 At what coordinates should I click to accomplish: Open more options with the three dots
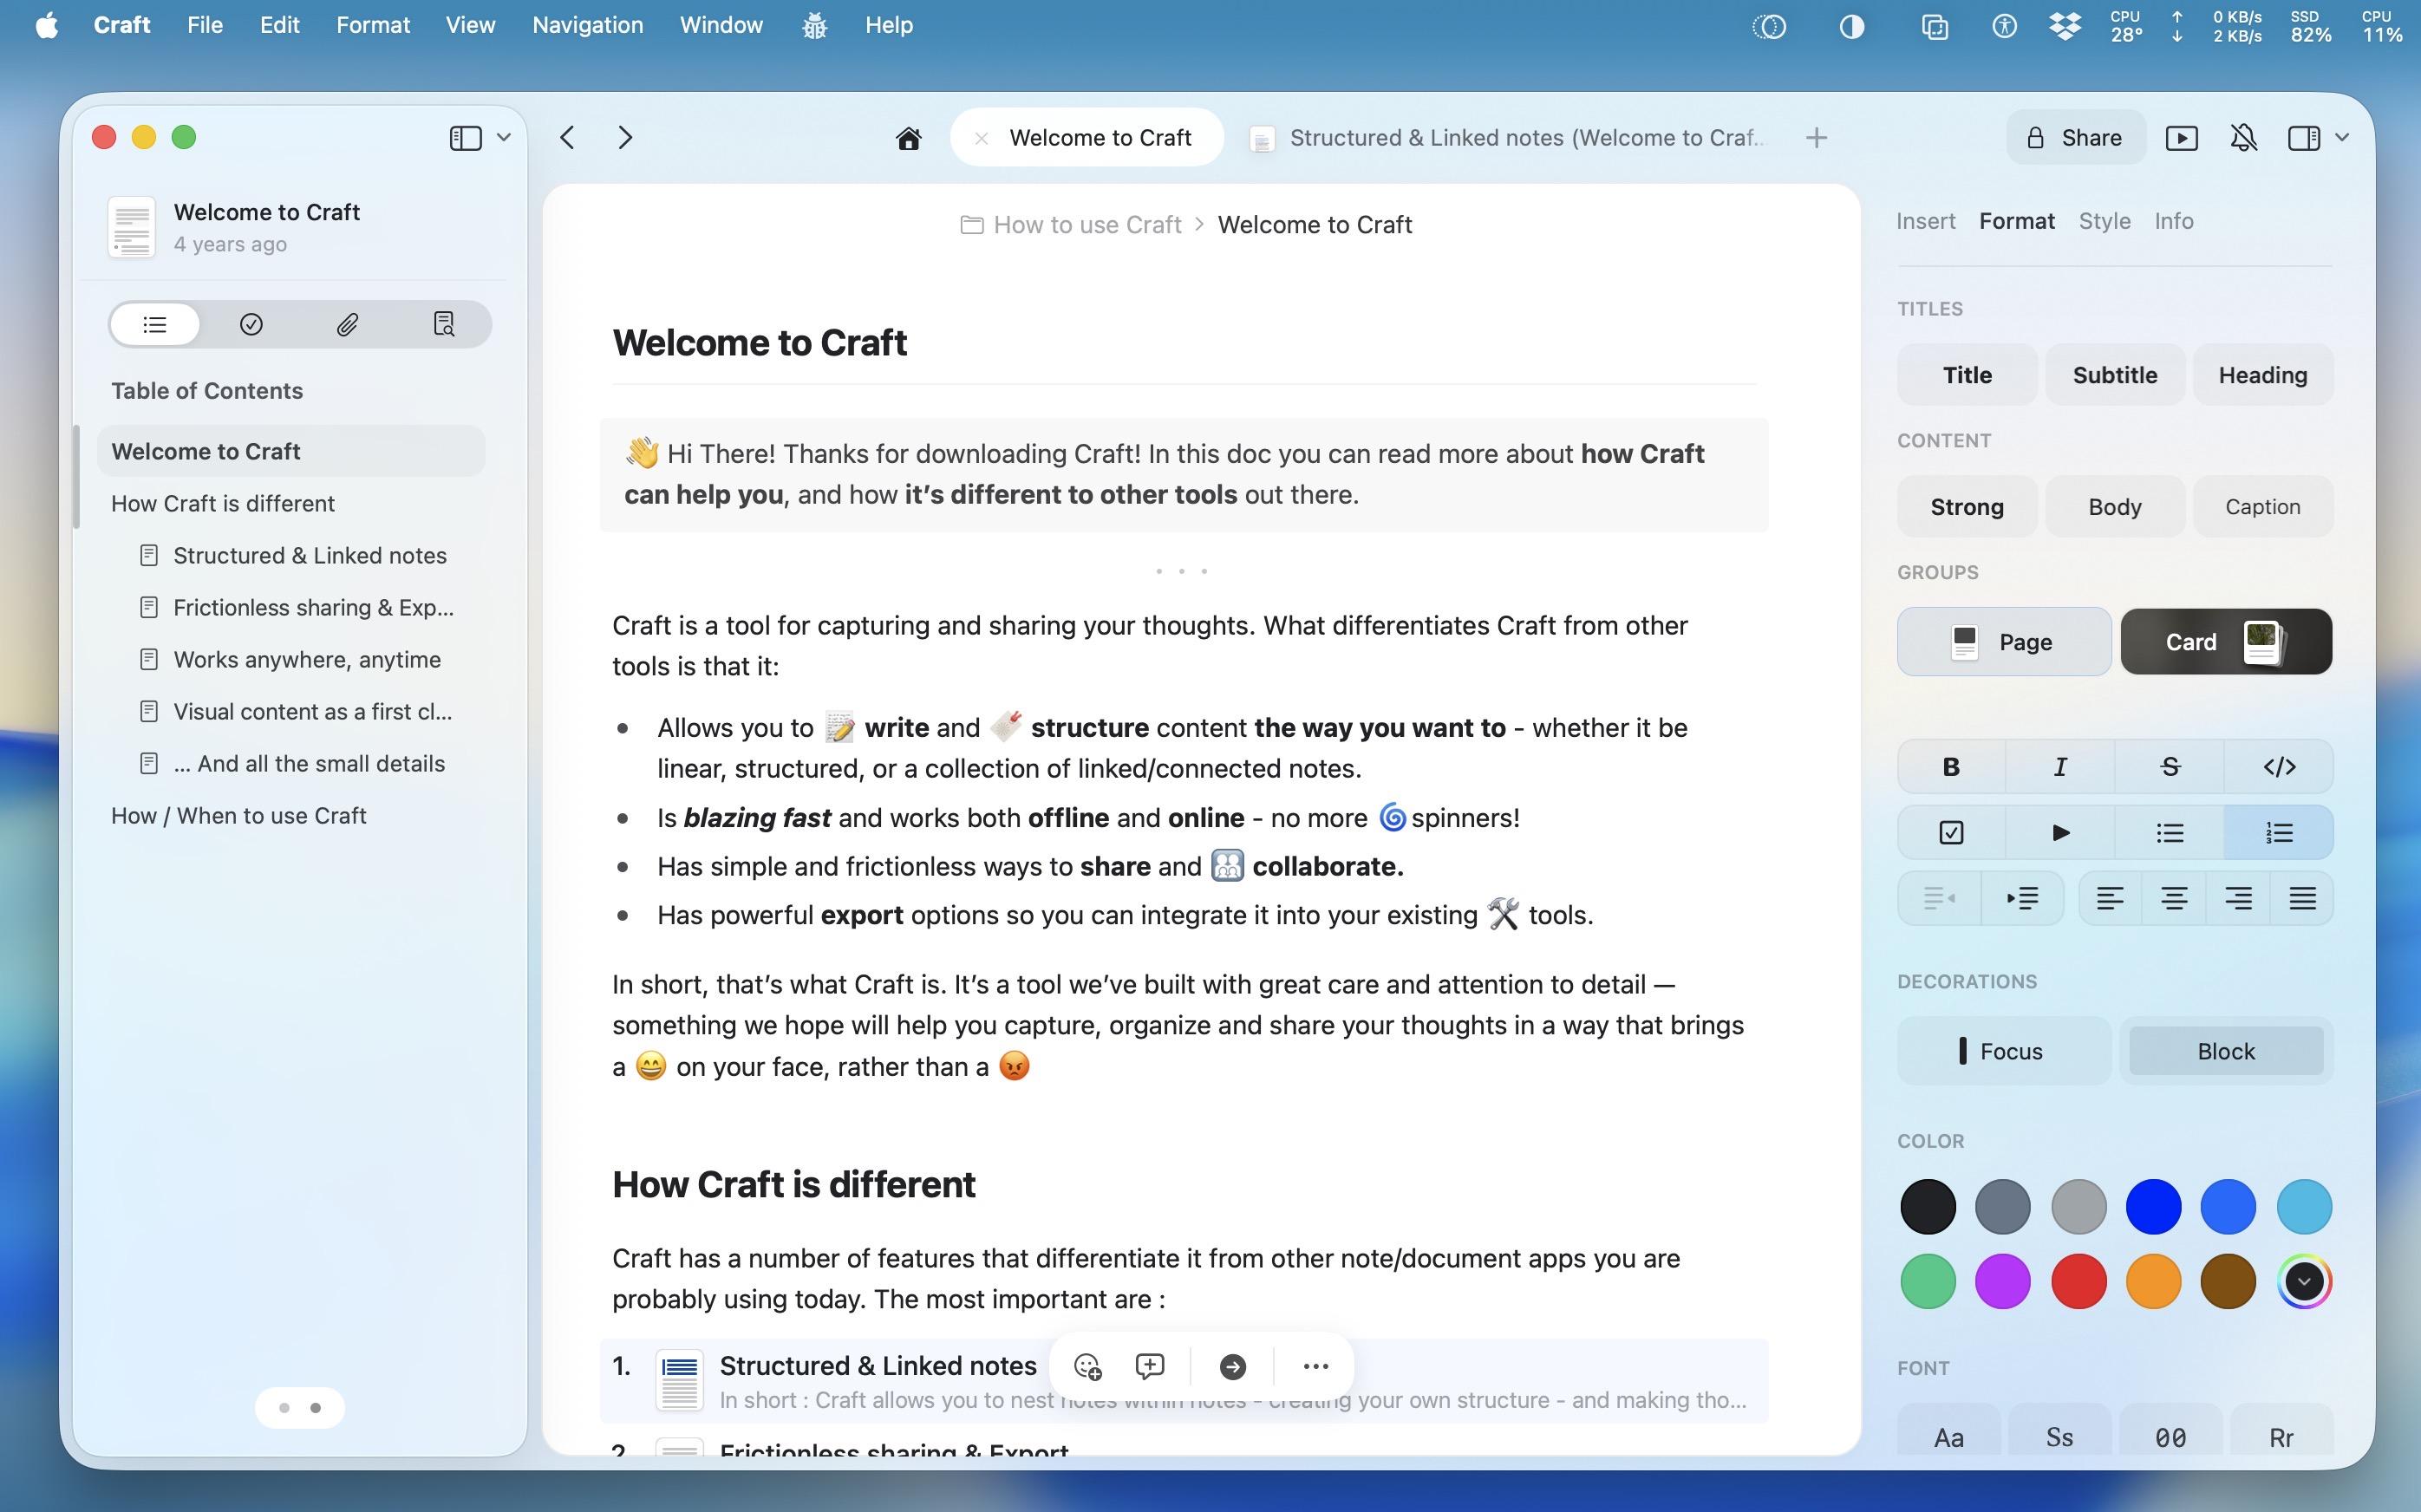click(x=1315, y=1366)
